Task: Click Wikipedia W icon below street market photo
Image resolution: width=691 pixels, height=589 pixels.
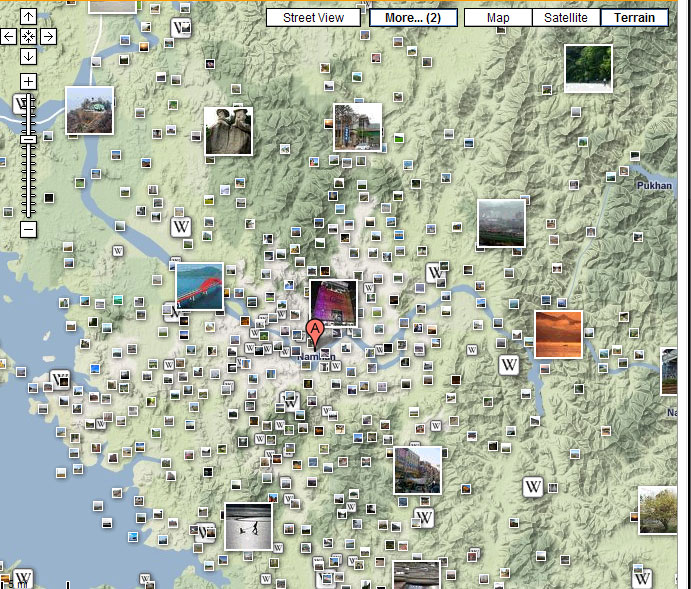Action: pos(424,517)
